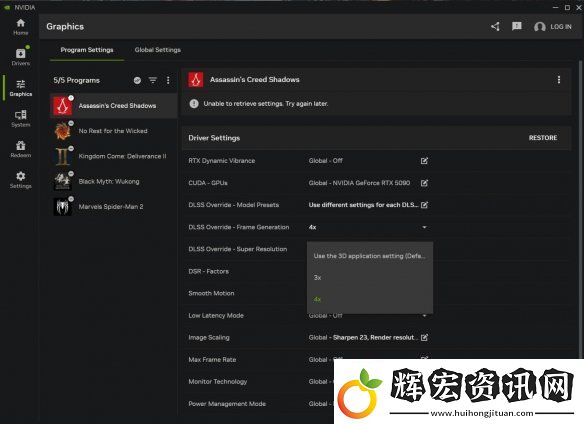Viewport: 584px width, 424px height.
Task: Click Smooth Motion label
Action: 211,293
